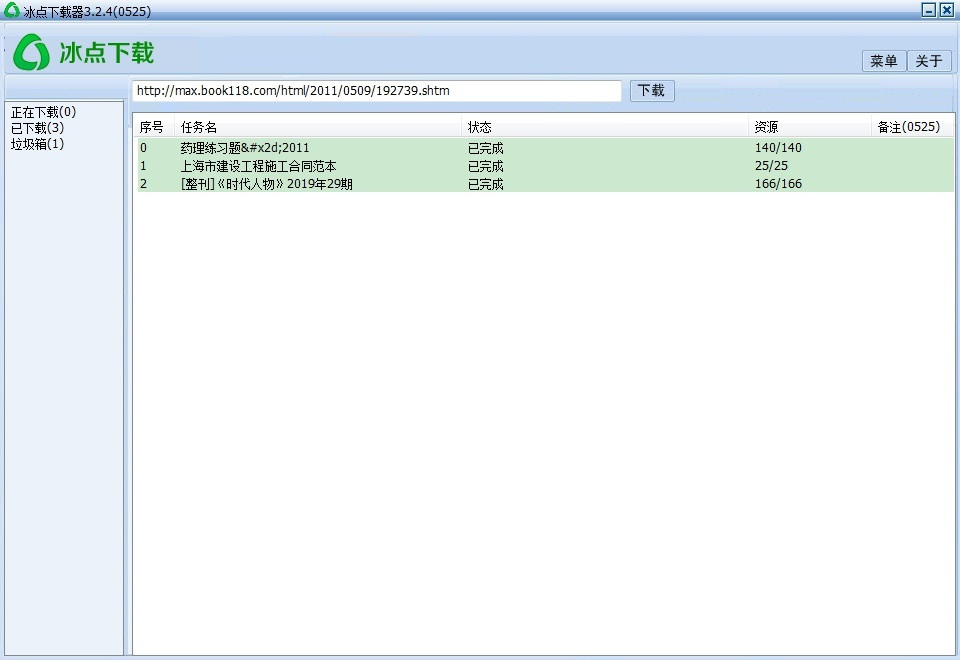Select 已下载(3) in the sidebar
The height and width of the screenshot is (660, 960).
tap(37, 128)
